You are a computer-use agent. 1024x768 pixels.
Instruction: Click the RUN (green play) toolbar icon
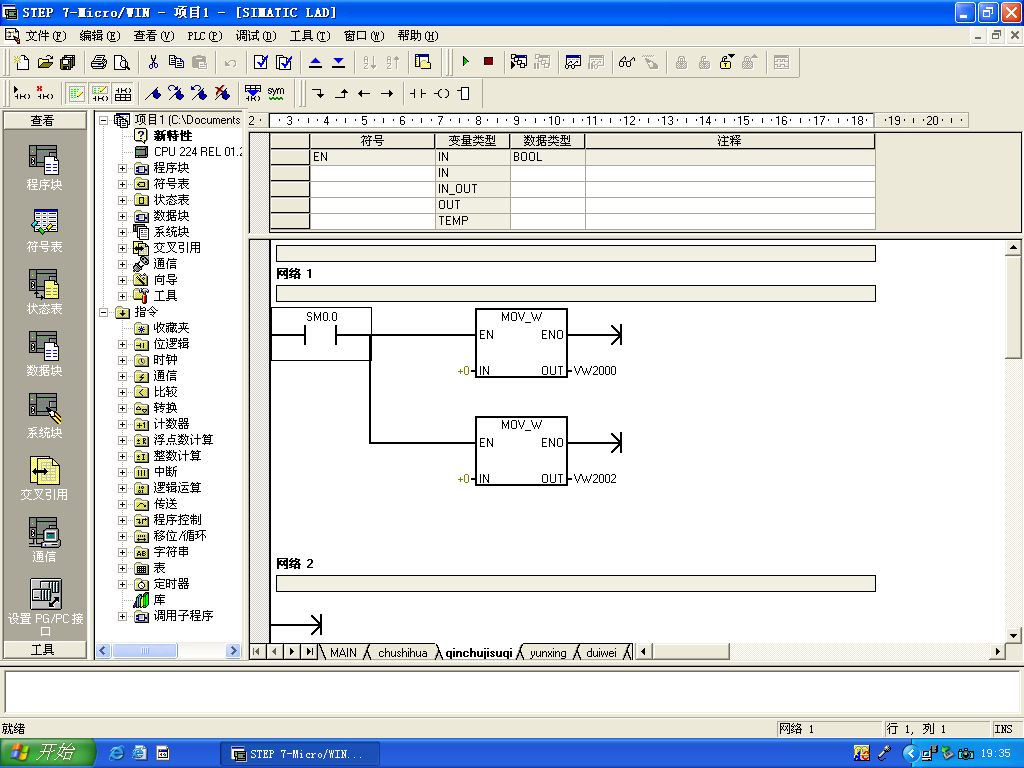(465, 62)
